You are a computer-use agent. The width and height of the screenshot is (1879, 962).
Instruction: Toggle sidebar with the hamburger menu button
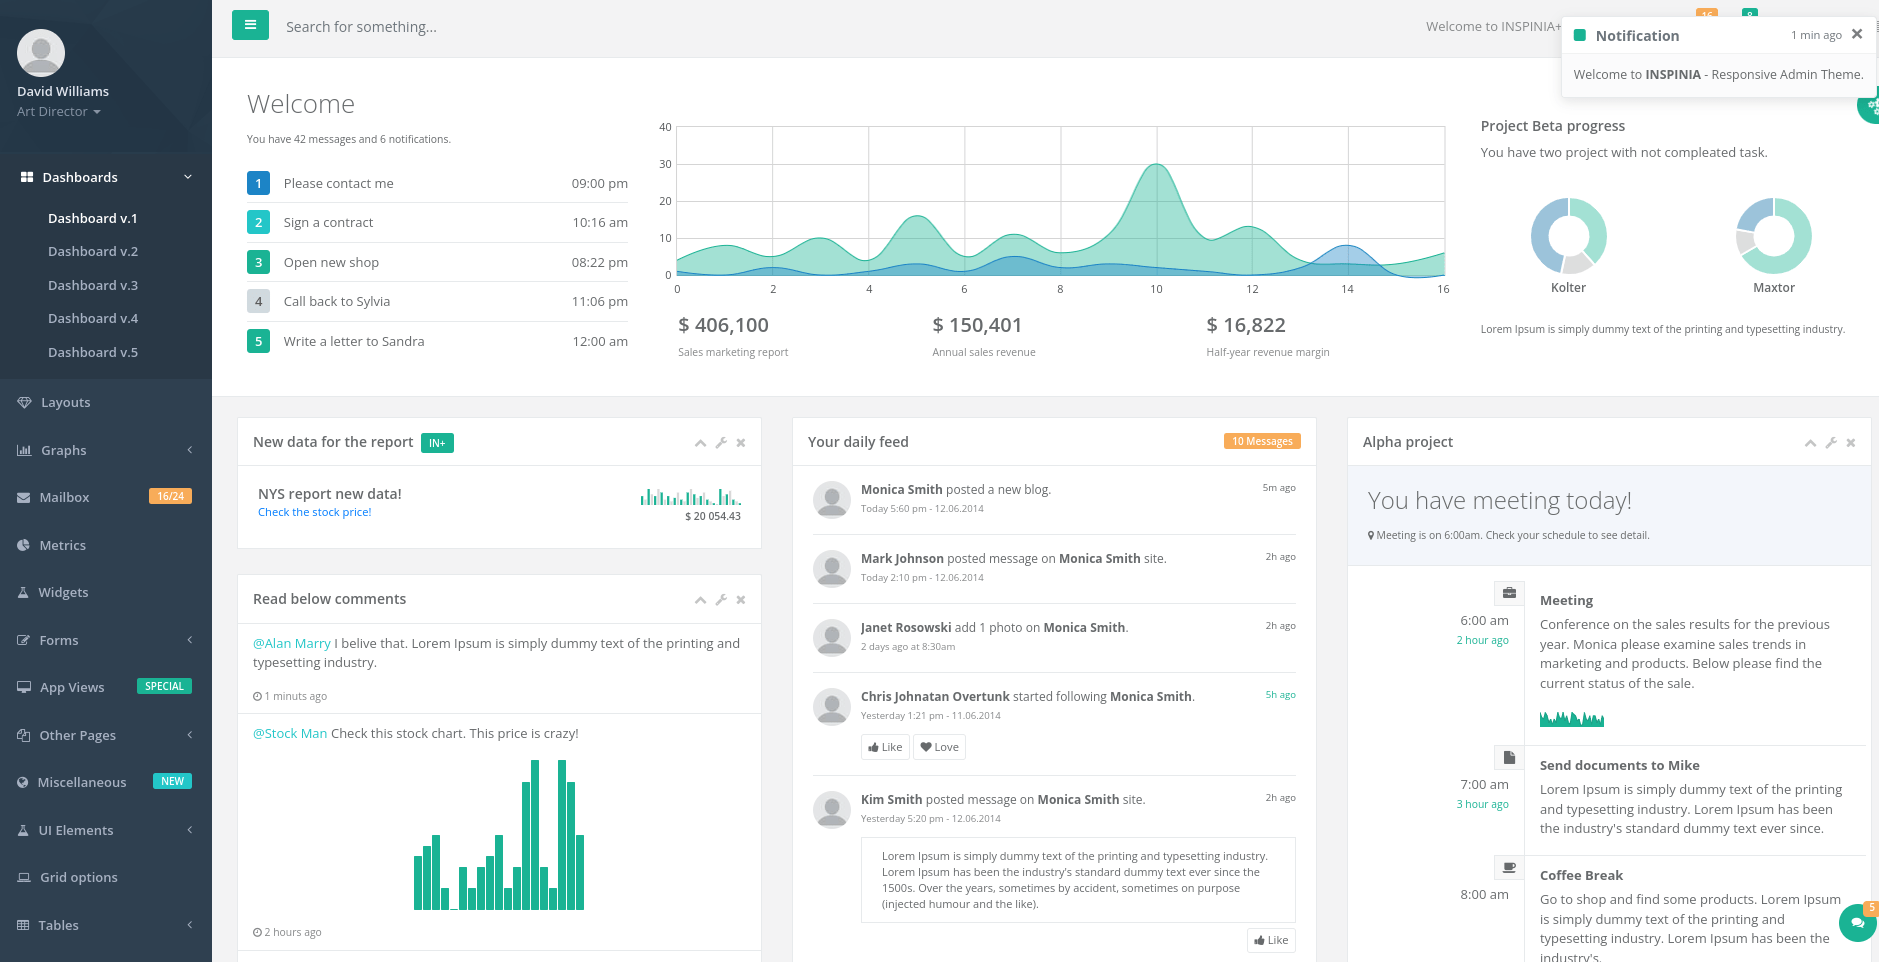click(250, 25)
